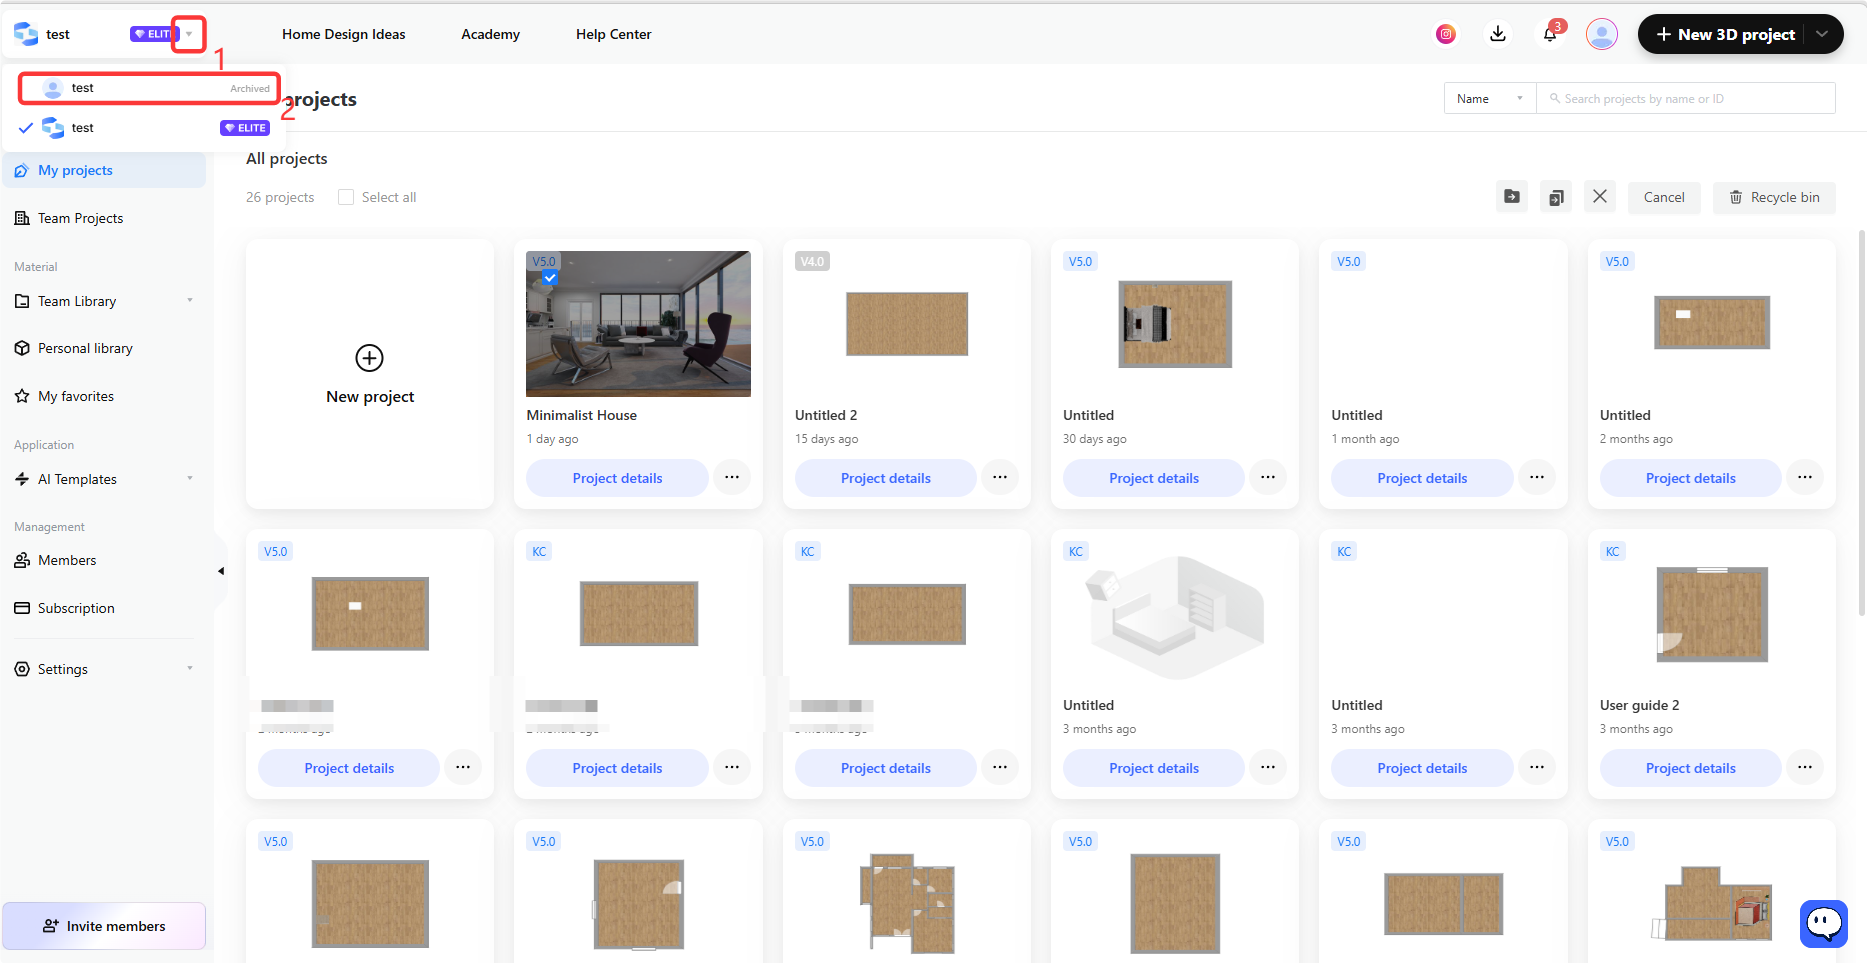Switch to the Archived test workspace

(149, 88)
